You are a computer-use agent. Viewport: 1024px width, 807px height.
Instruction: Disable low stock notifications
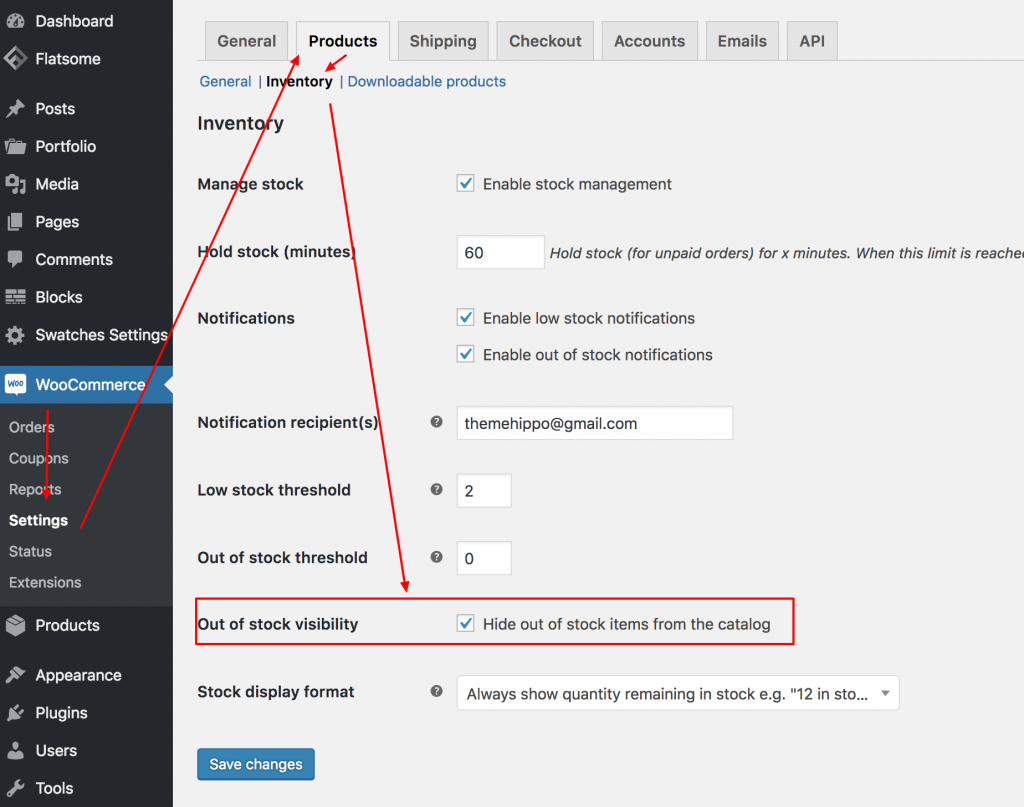pos(465,317)
